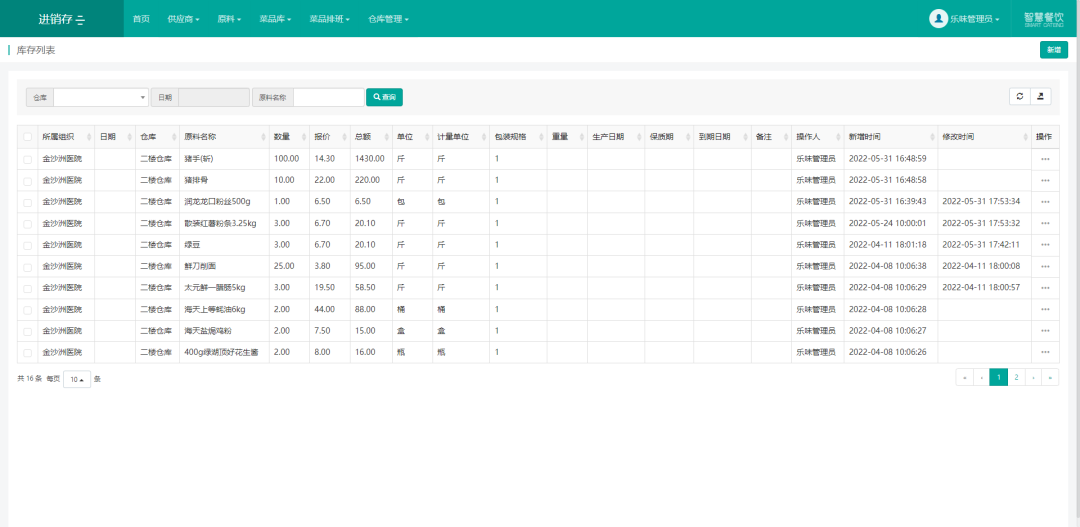Sort table by 总额 column

click(371, 137)
